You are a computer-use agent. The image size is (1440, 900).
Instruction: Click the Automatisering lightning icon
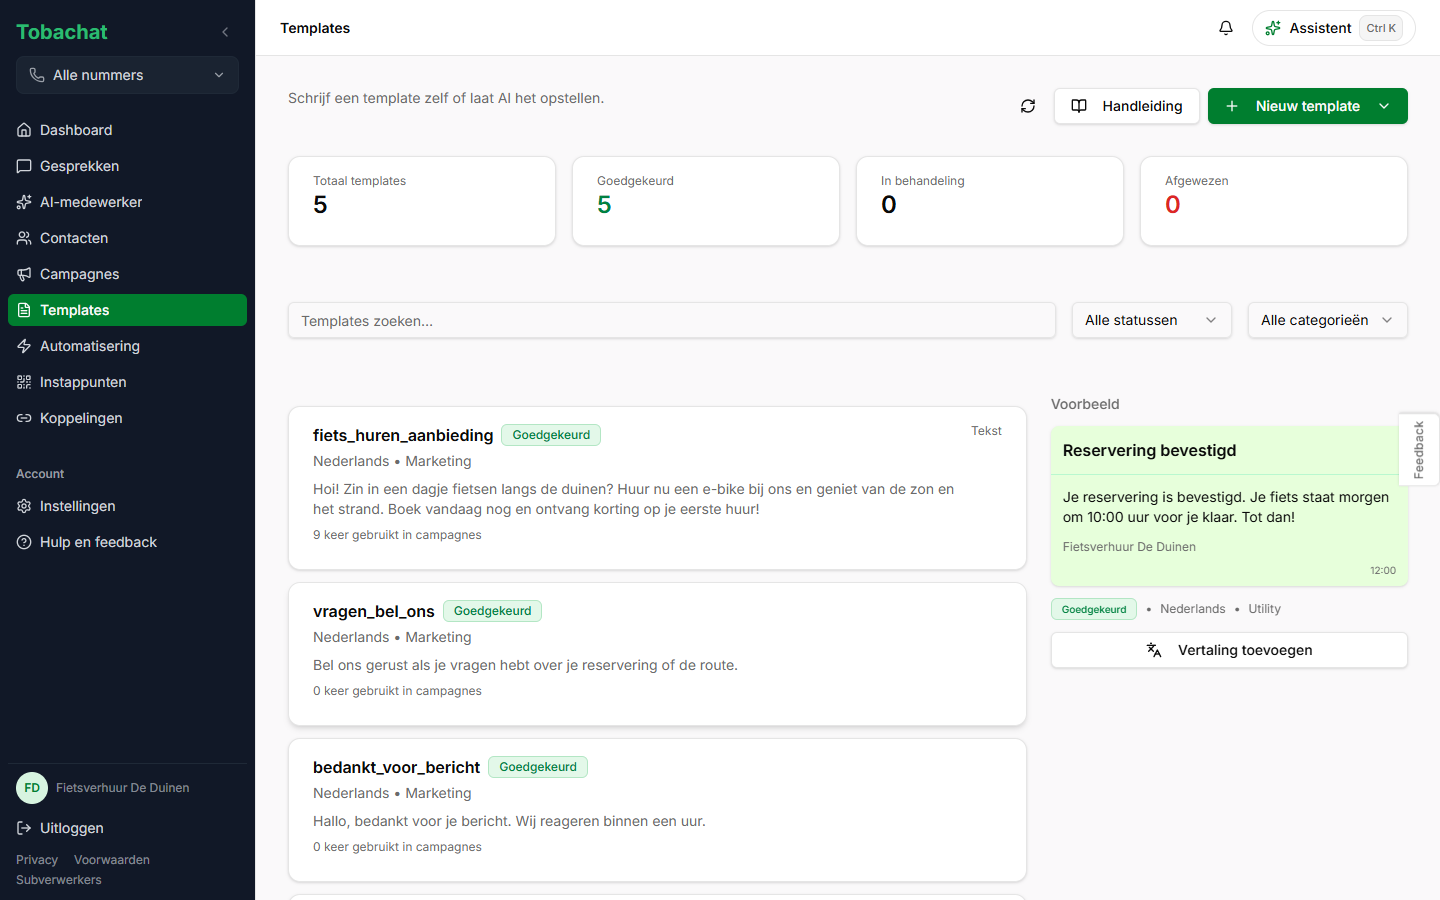click(24, 346)
